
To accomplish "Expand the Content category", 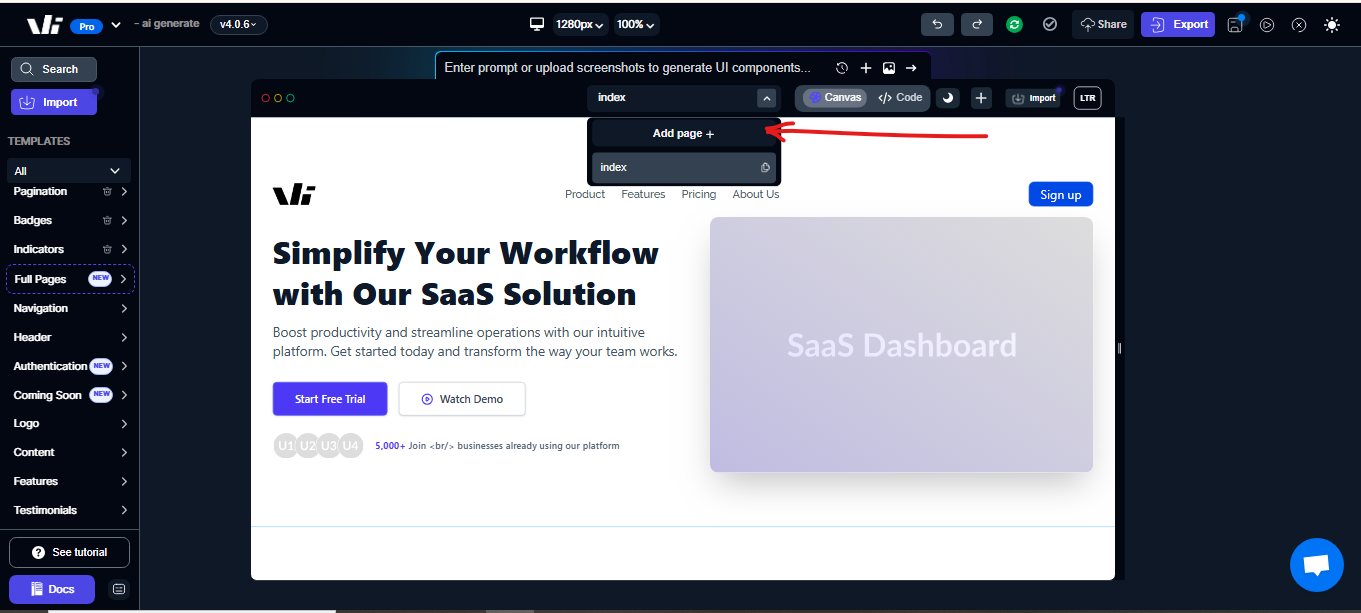I will click(70, 452).
